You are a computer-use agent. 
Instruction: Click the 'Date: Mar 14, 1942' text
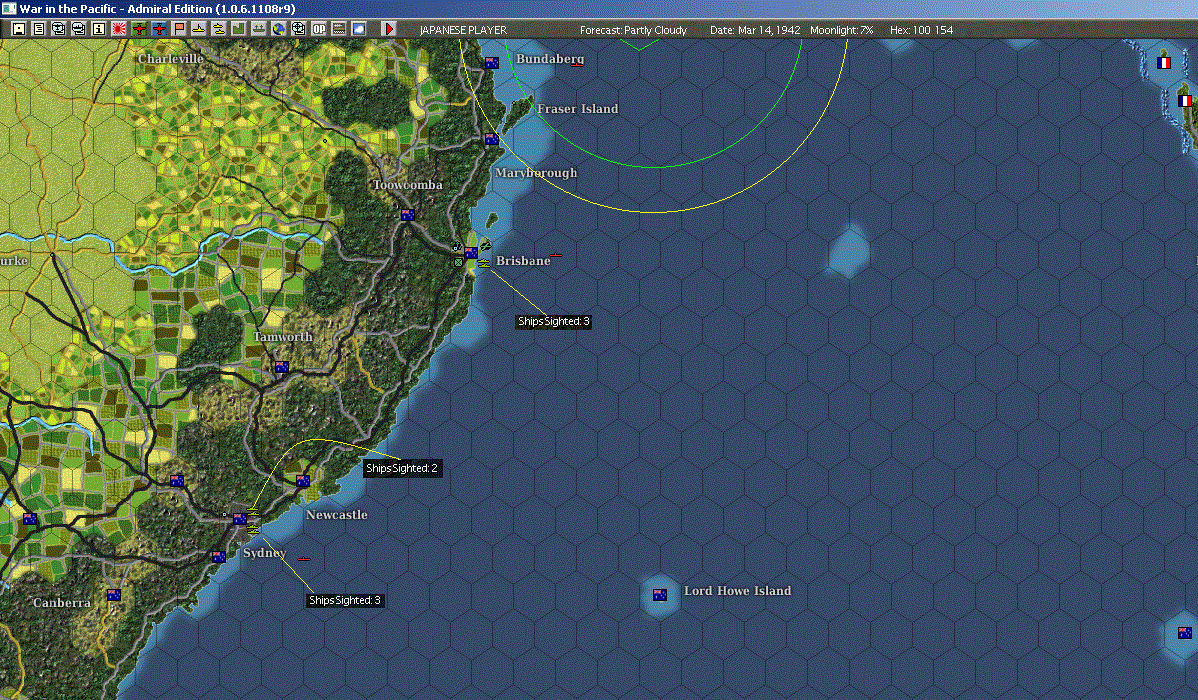point(755,30)
